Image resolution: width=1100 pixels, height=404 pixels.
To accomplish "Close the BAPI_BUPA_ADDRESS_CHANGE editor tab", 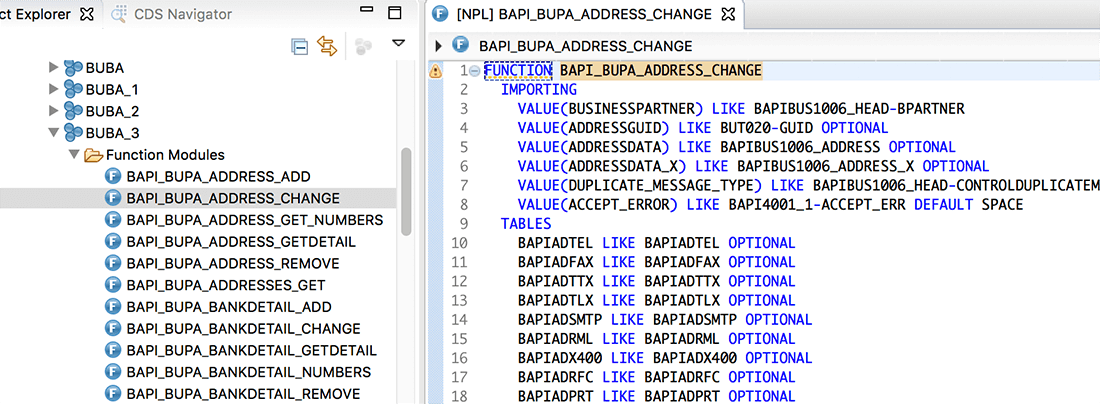I will tap(728, 14).
